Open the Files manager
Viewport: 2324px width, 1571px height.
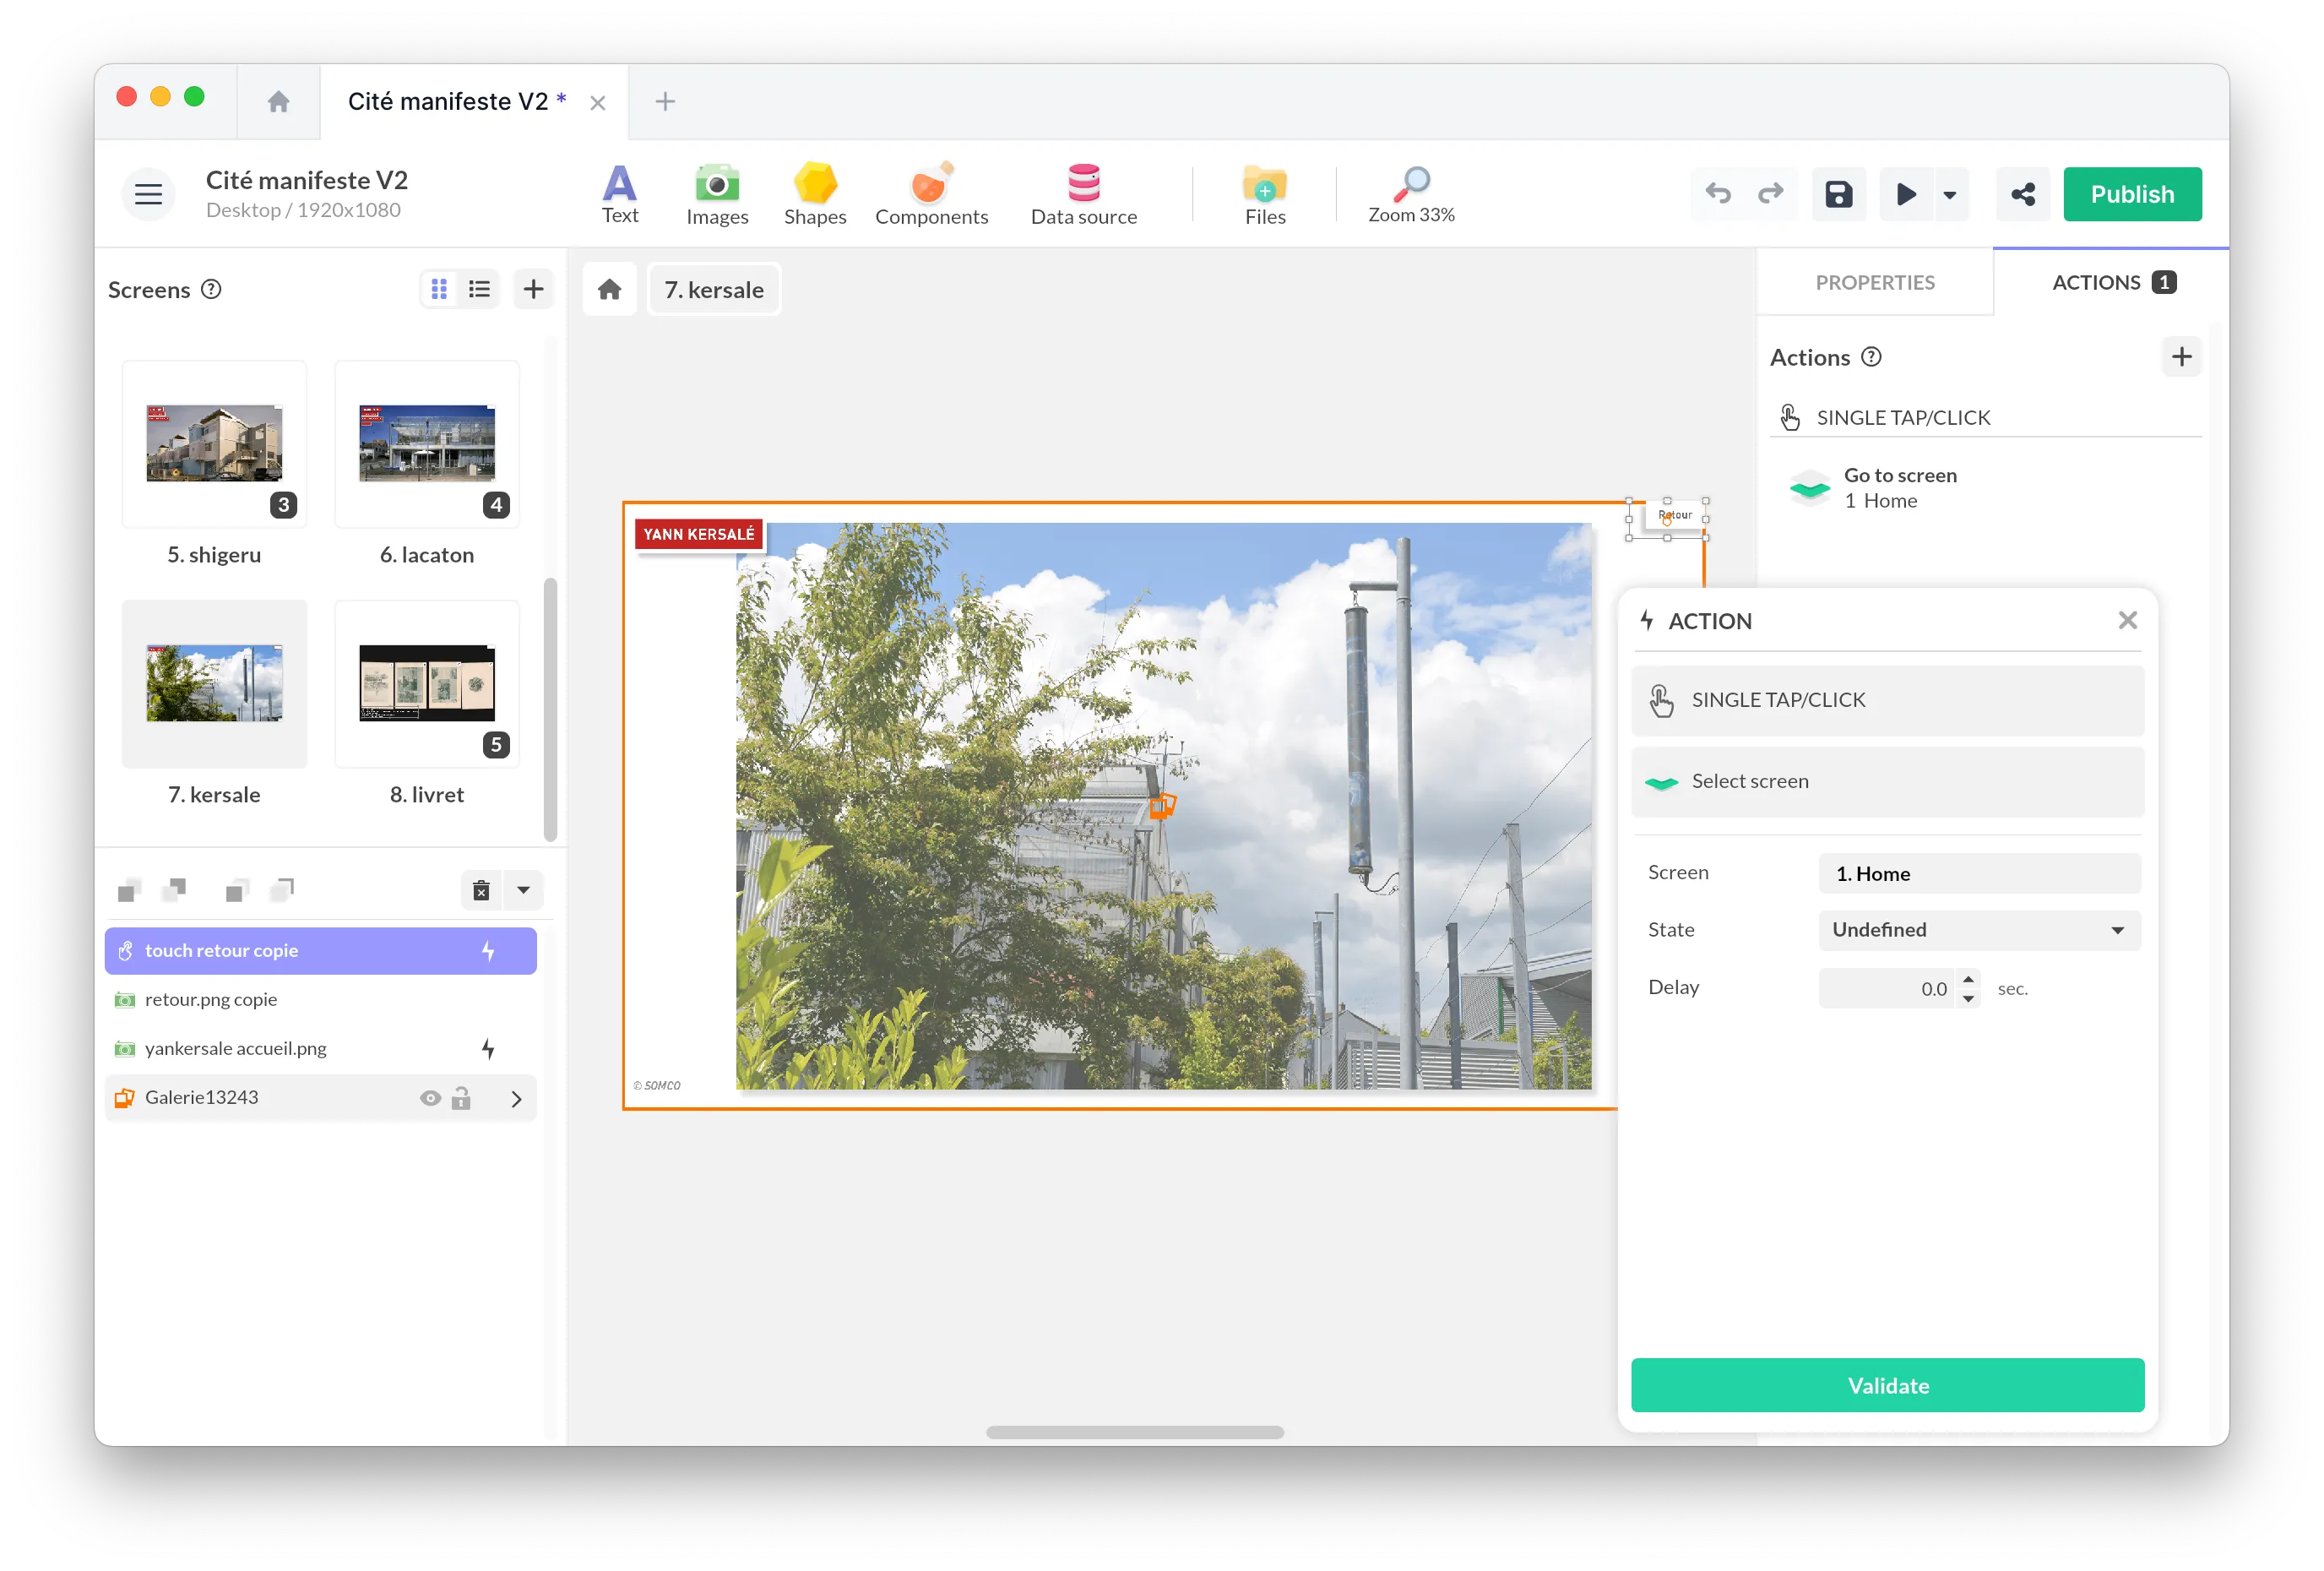1263,194
